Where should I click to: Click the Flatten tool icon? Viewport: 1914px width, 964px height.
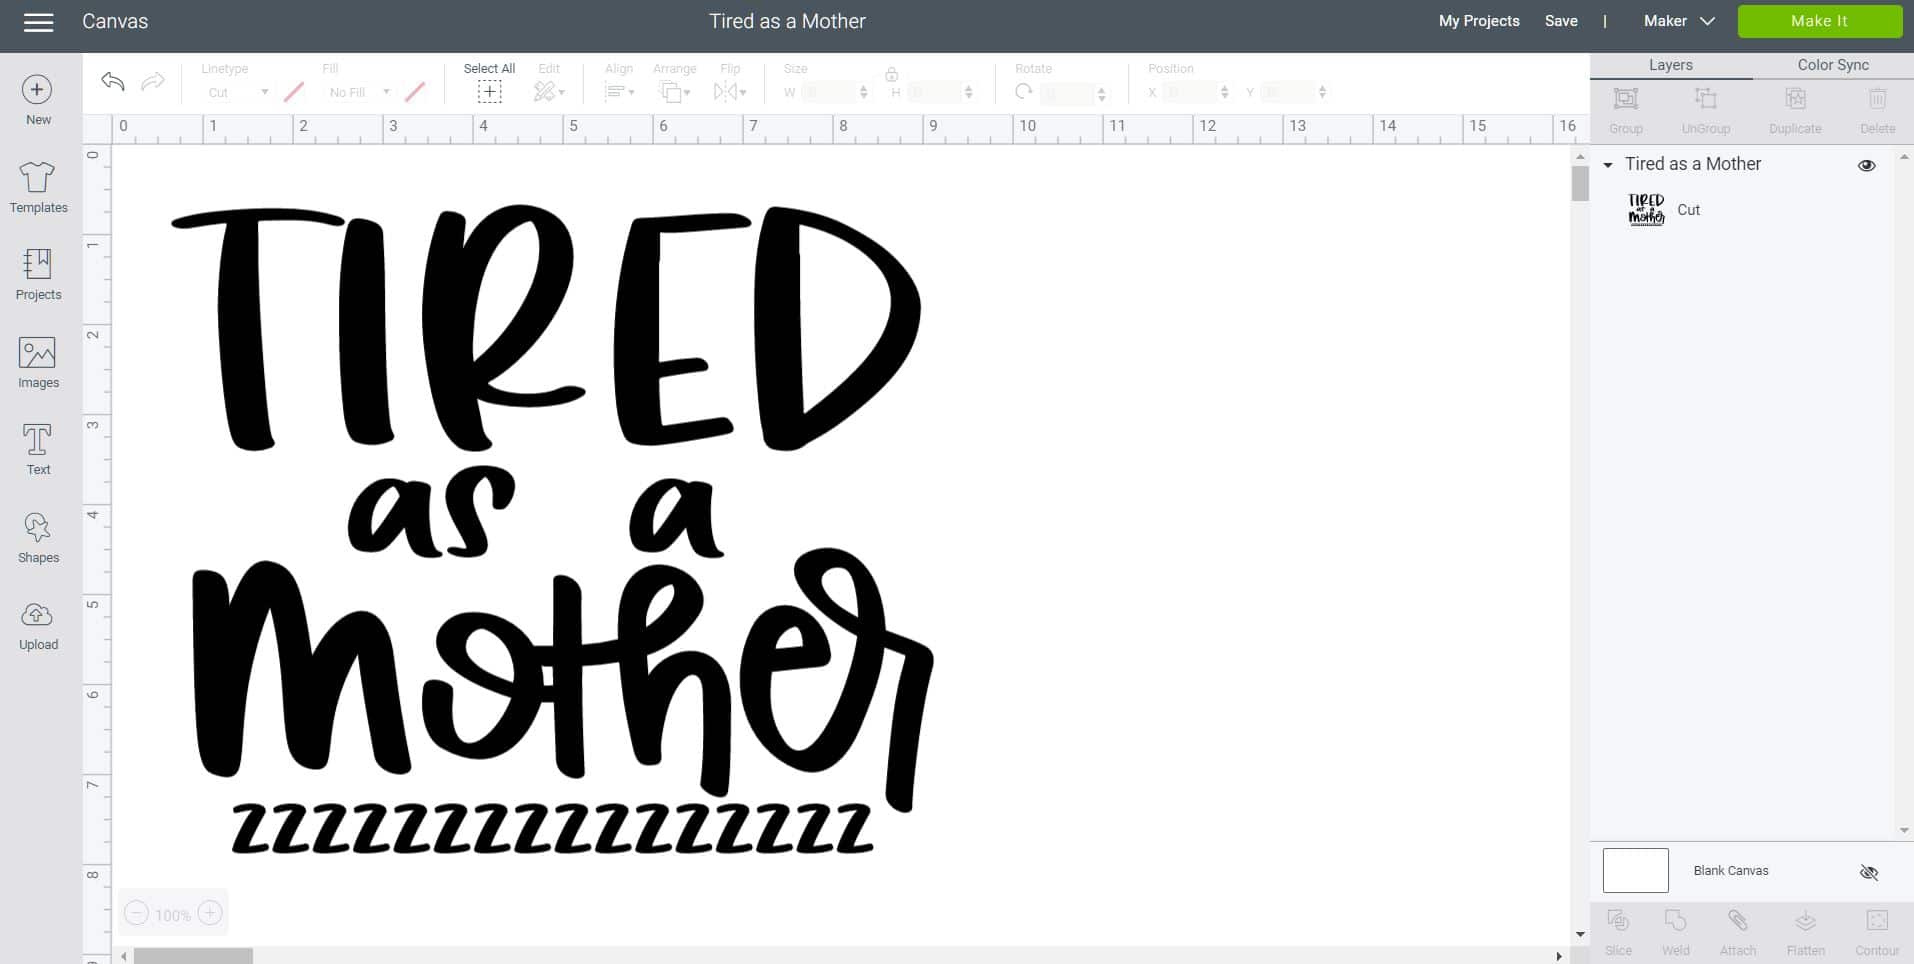(1805, 921)
